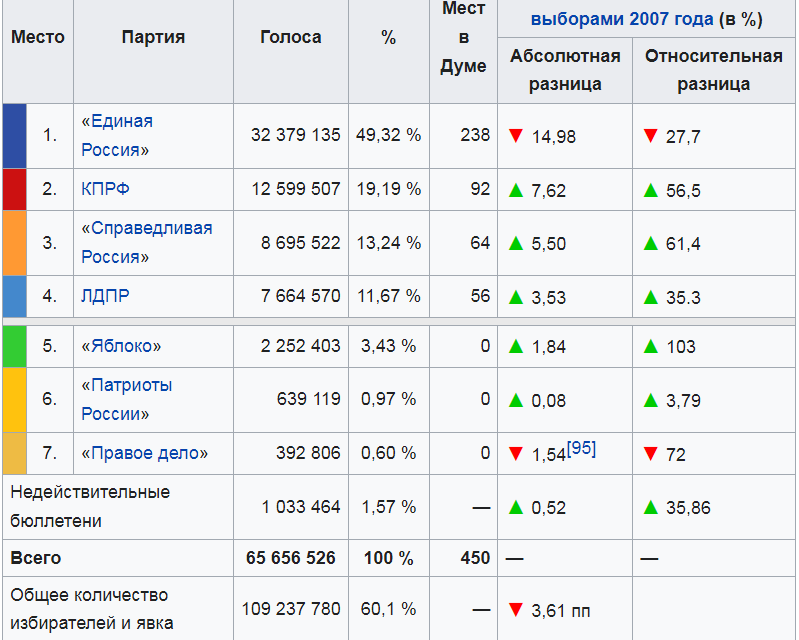Select vote count 392 806
This screenshot has width=799, height=640.
click(x=308, y=452)
